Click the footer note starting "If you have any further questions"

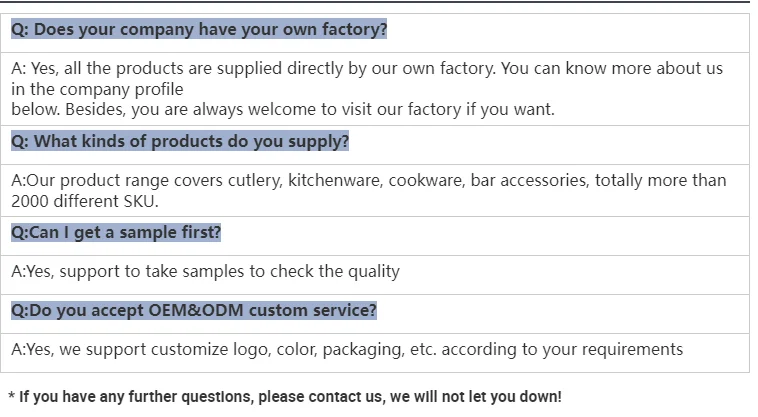coord(289,396)
